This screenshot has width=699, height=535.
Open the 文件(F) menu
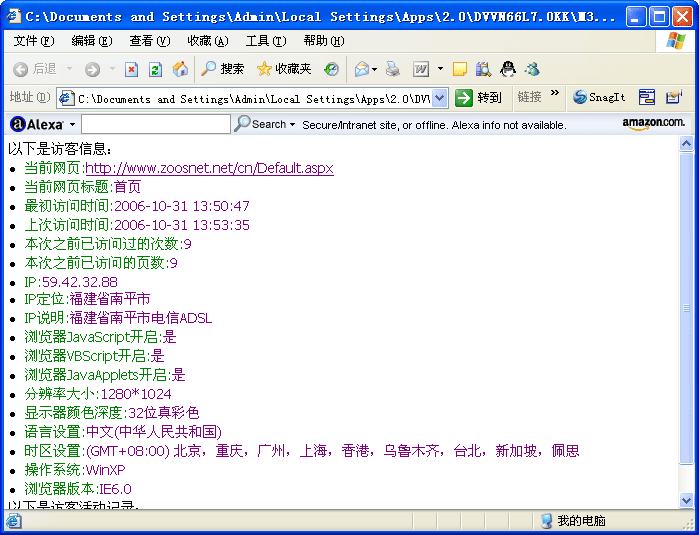pos(34,41)
